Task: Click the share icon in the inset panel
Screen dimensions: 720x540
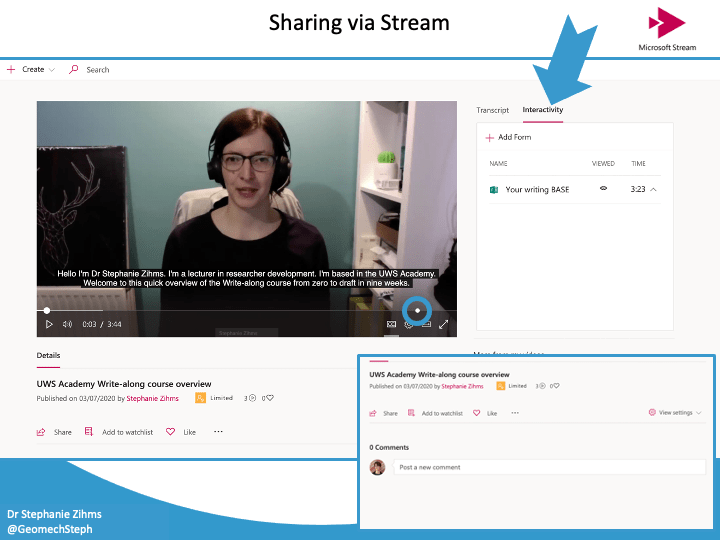Action: coord(373,413)
